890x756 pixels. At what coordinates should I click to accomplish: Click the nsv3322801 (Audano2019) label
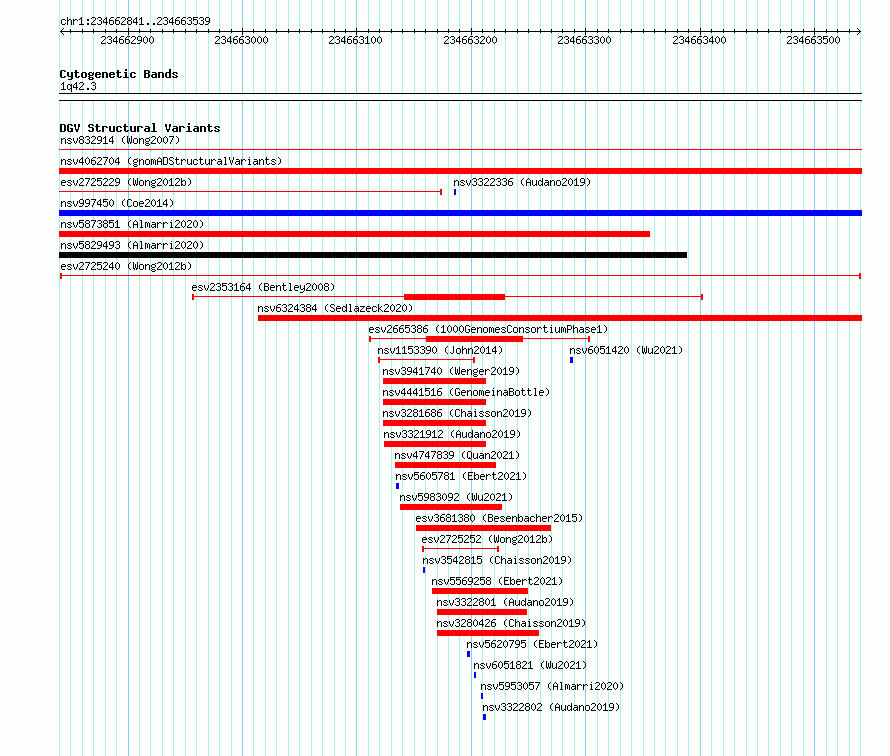(x=505, y=602)
